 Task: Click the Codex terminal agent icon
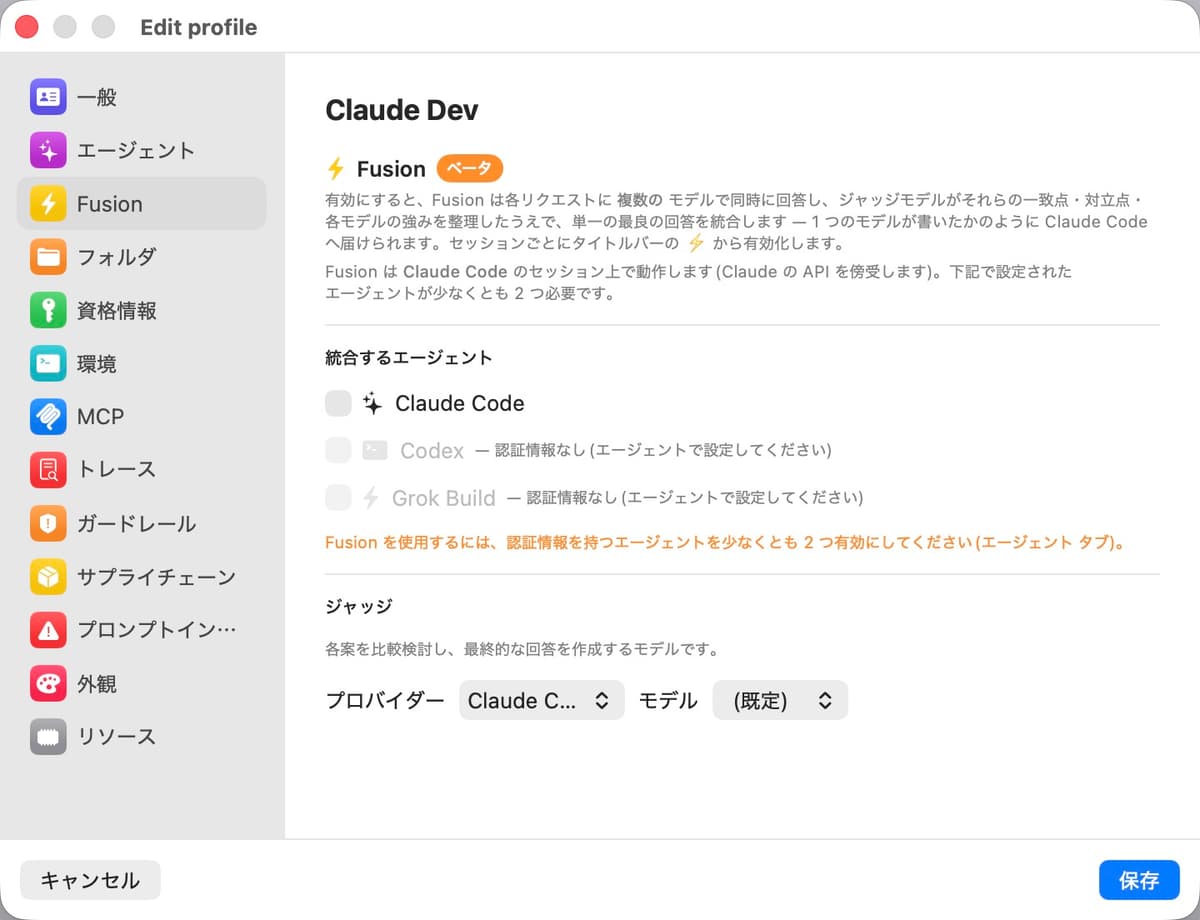pos(375,450)
